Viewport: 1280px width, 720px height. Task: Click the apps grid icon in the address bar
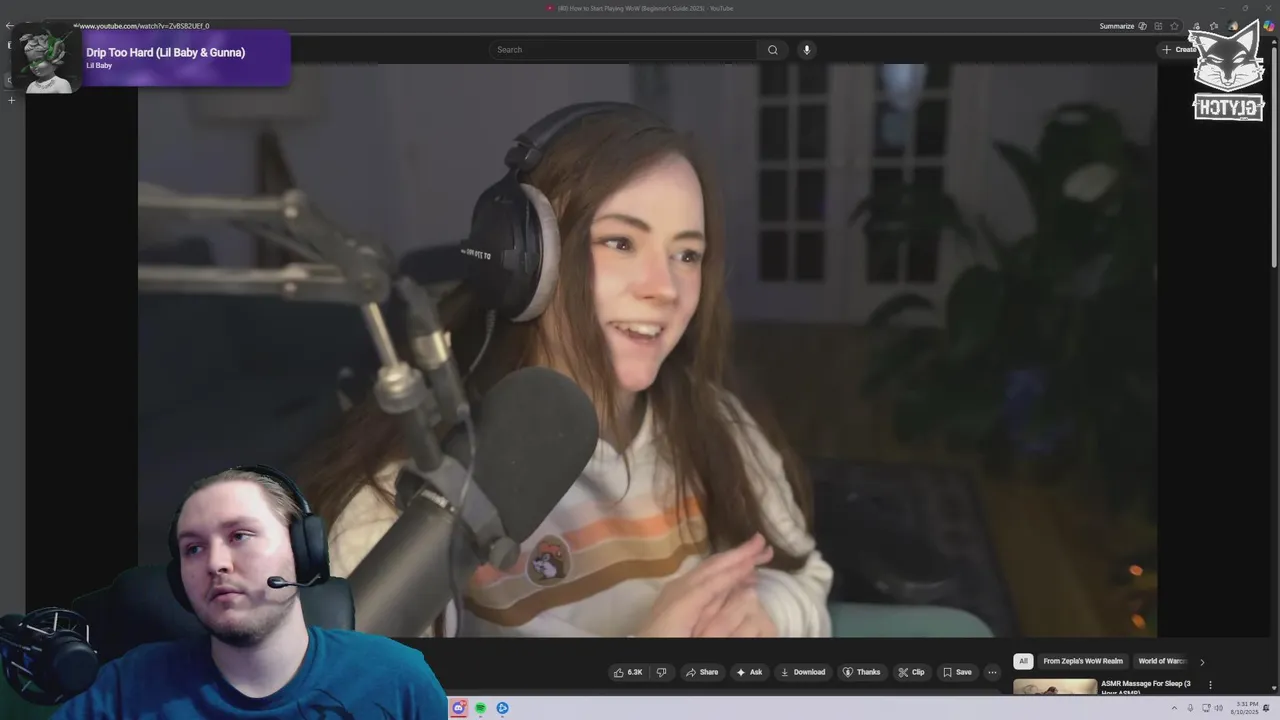point(1158,26)
